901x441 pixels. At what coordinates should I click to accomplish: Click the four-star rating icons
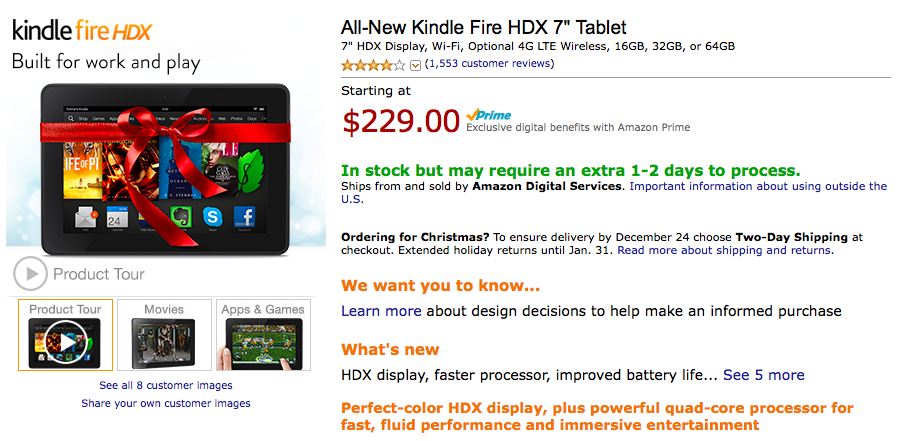coord(373,65)
